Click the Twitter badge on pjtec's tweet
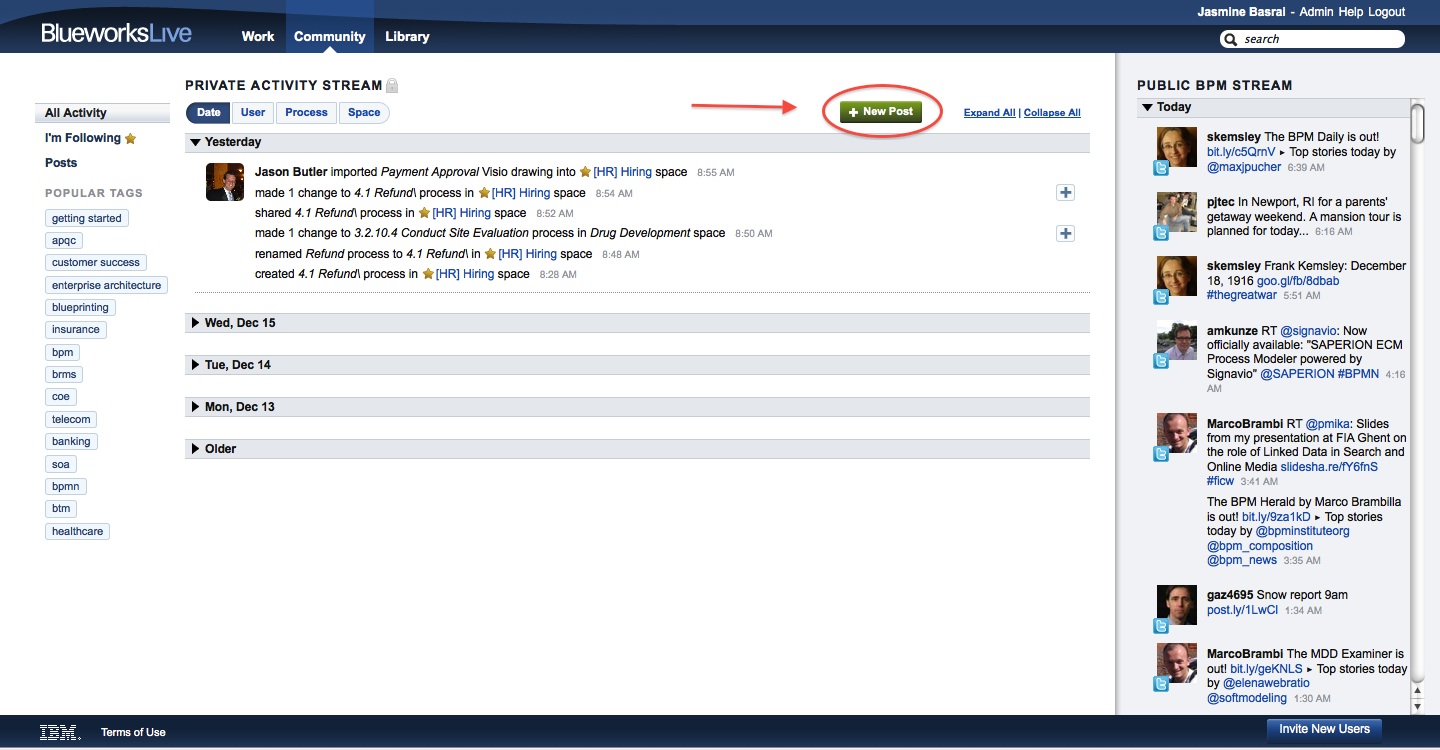This screenshot has height=750, width=1440. 1161,233
